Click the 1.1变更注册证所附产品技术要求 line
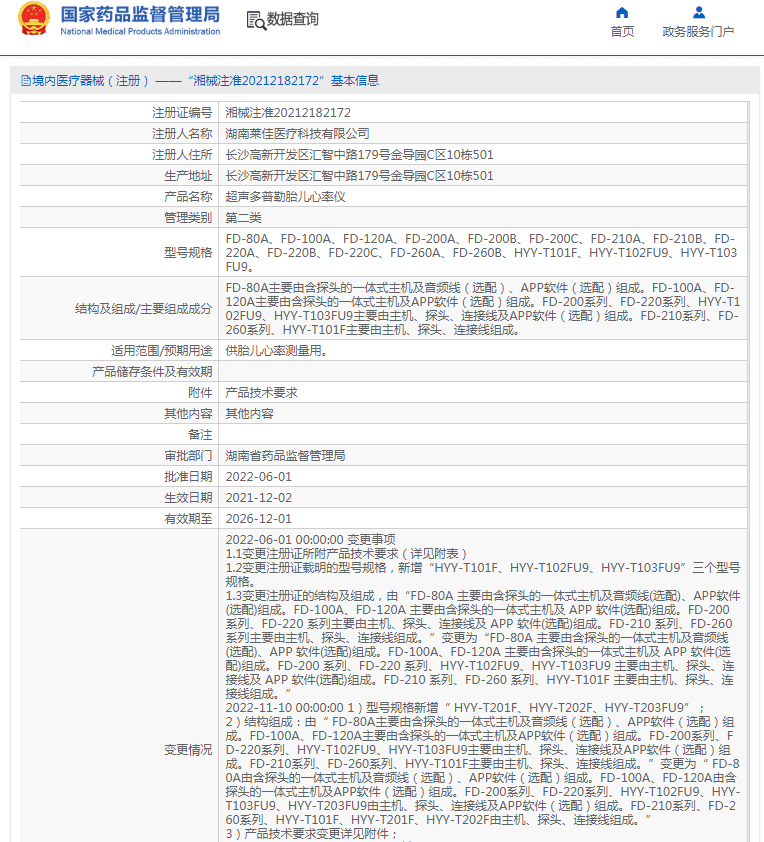The image size is (764, 842). coord(346,554)
